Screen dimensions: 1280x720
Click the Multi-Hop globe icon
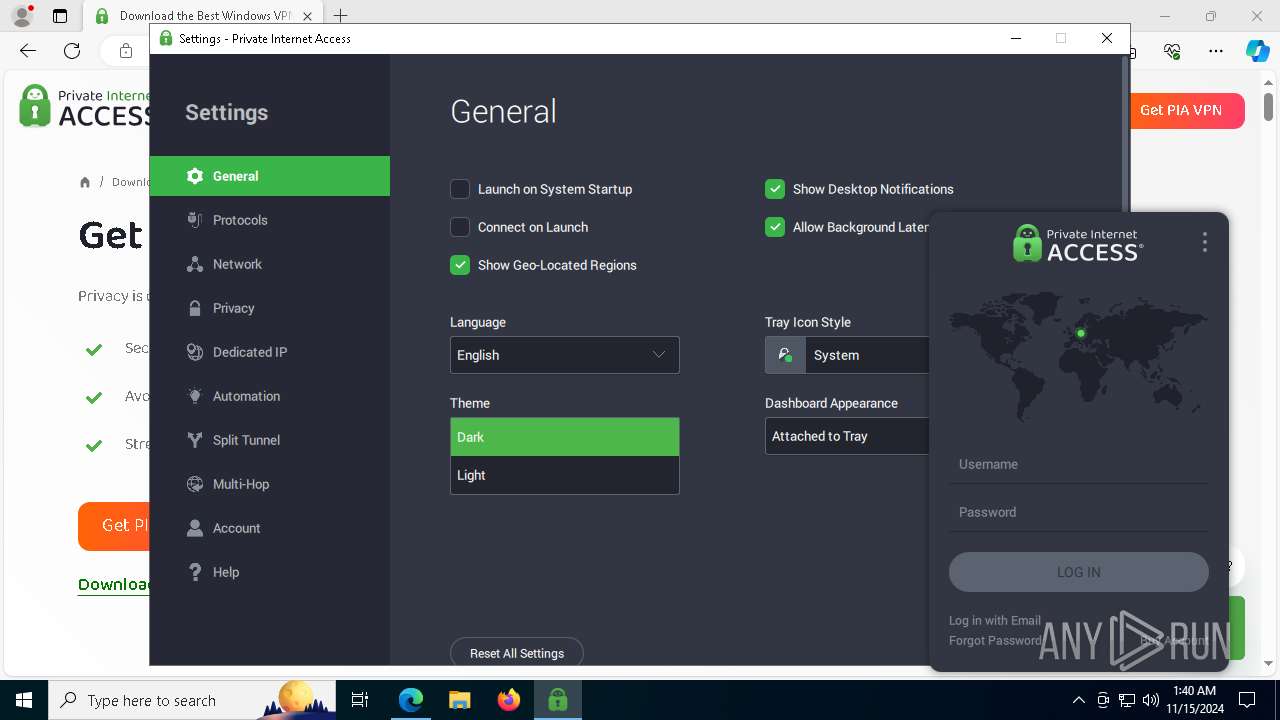(x=195, y=484)
